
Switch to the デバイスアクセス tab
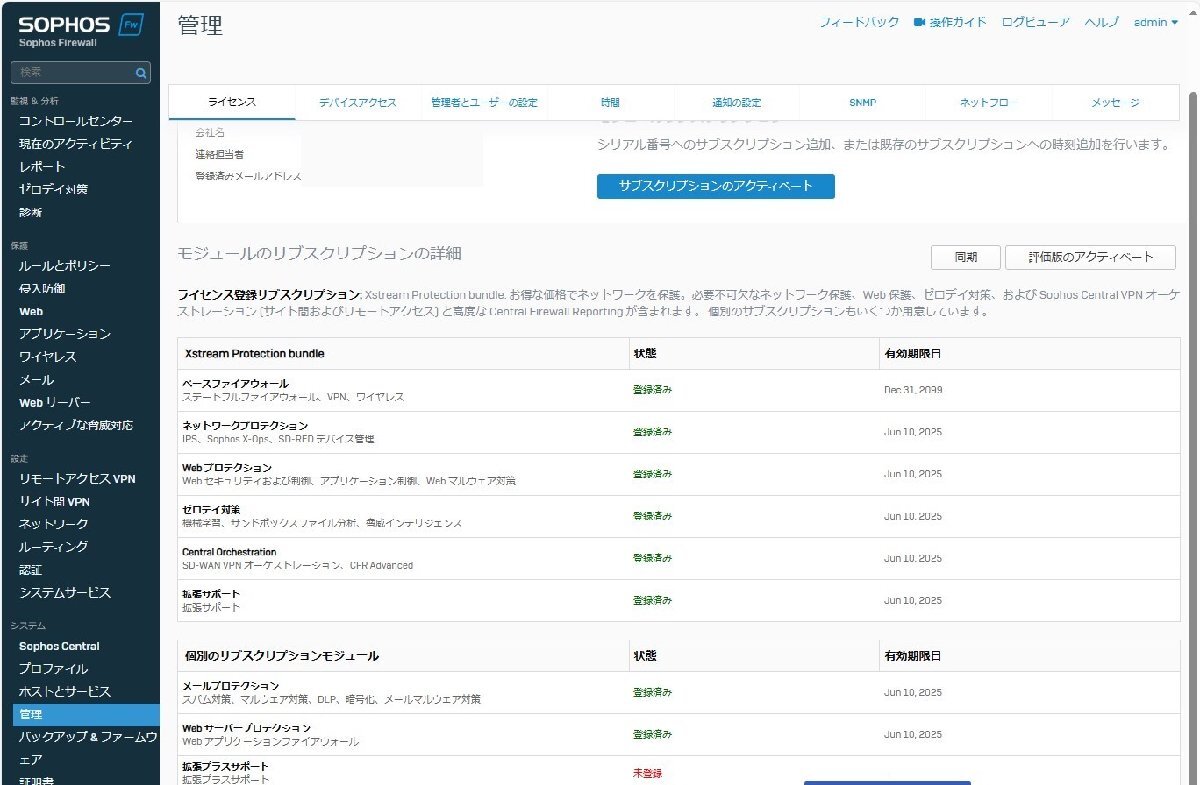(358, 102)
